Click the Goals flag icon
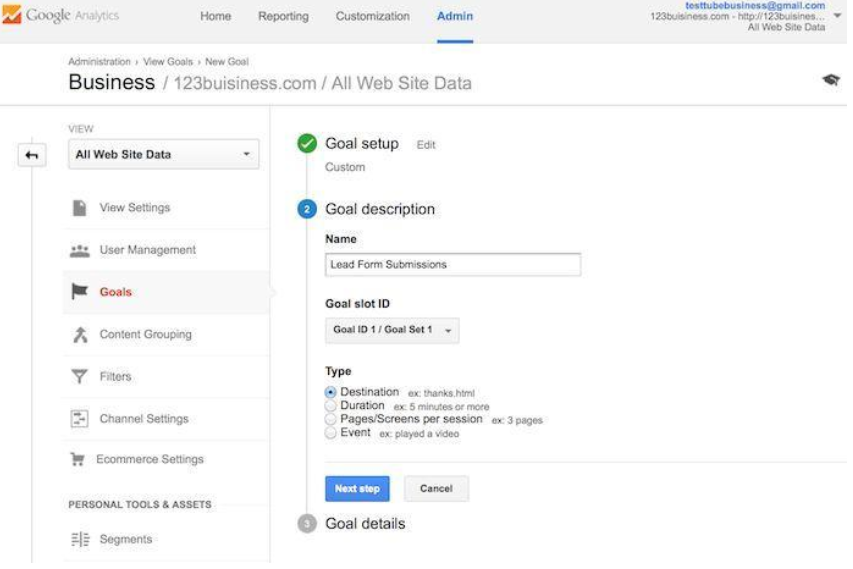Image resolution: width=853 pixels, height=569 pixels. click(x=80, y=292)
